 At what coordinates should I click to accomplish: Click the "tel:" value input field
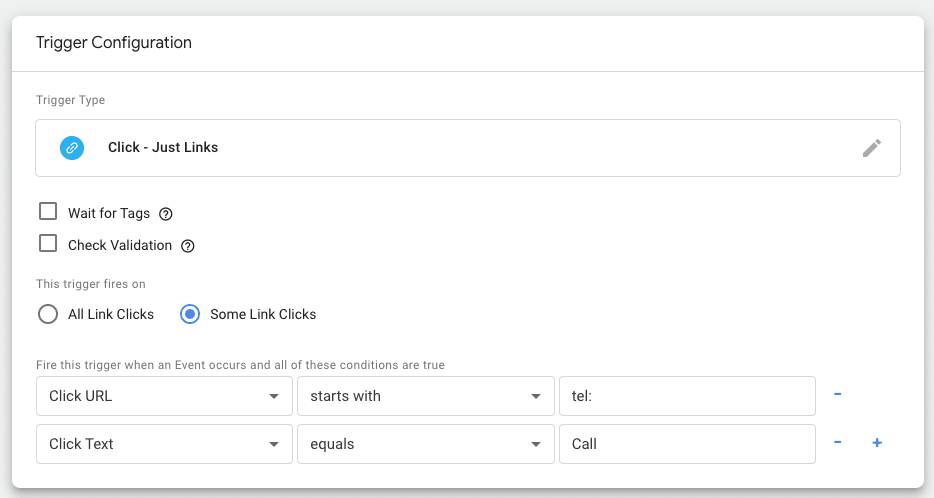pyautogui.click(x=686, y=396)
